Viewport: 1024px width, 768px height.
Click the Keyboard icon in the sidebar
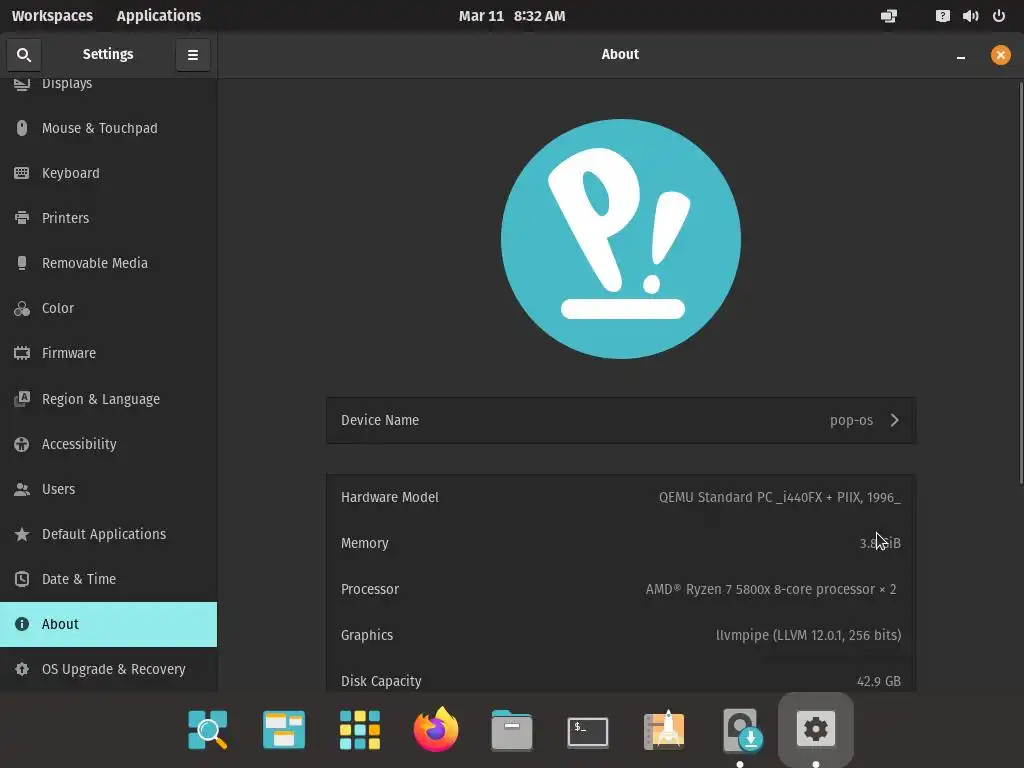click(22, 173)
